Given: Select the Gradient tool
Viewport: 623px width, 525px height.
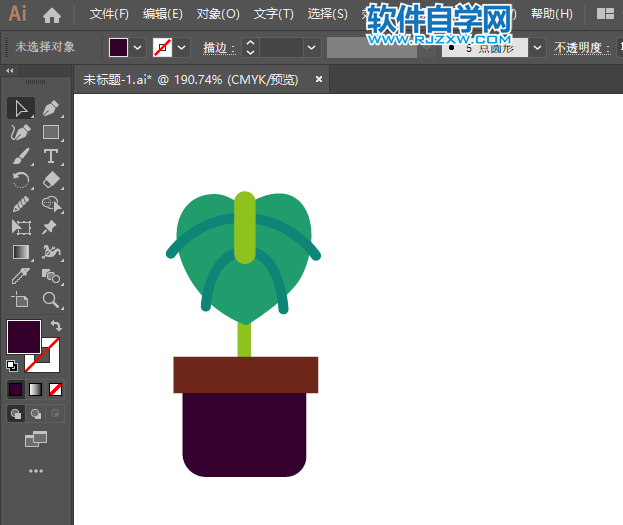Looking at the screenshot, I should [x=20, y=252].
